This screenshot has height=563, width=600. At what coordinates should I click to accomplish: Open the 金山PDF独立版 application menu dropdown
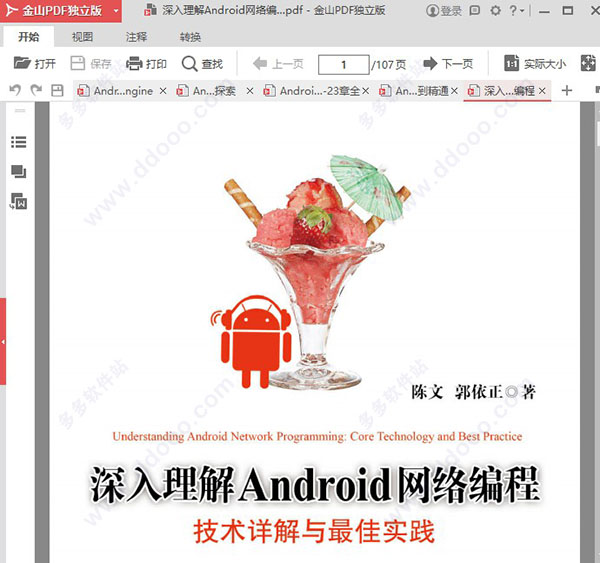[116, 11]
